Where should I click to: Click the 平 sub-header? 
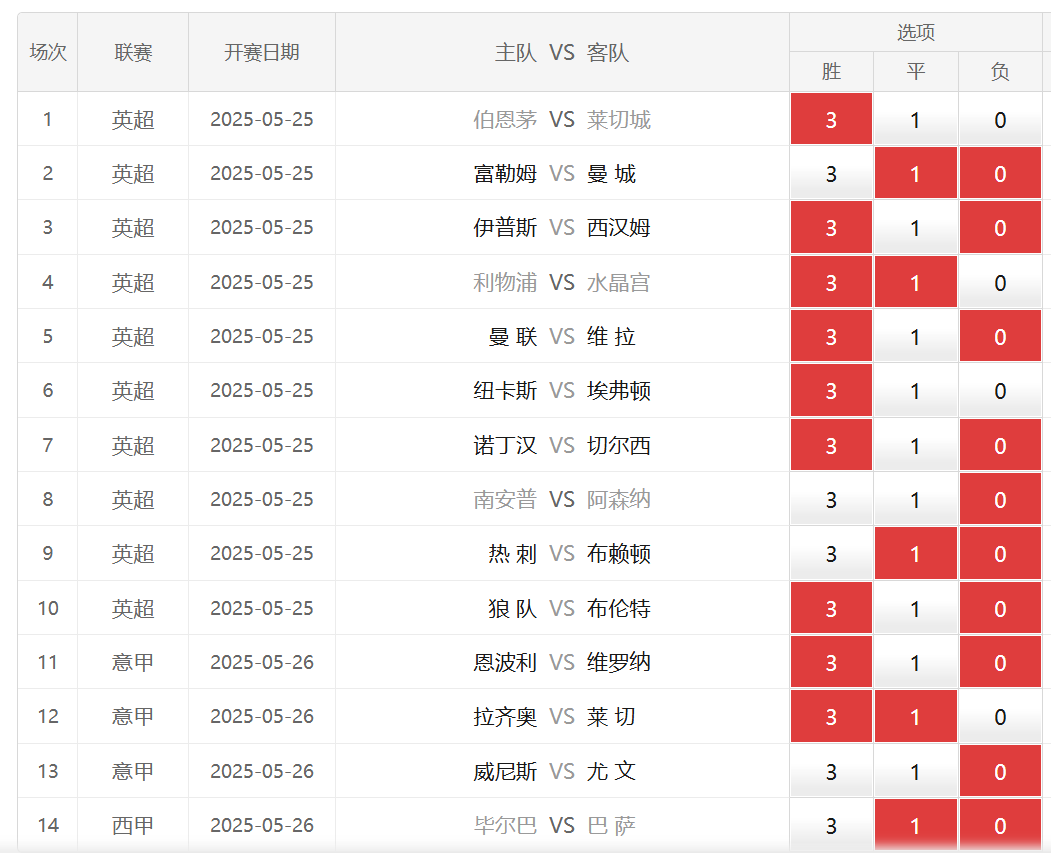(916, 71)
